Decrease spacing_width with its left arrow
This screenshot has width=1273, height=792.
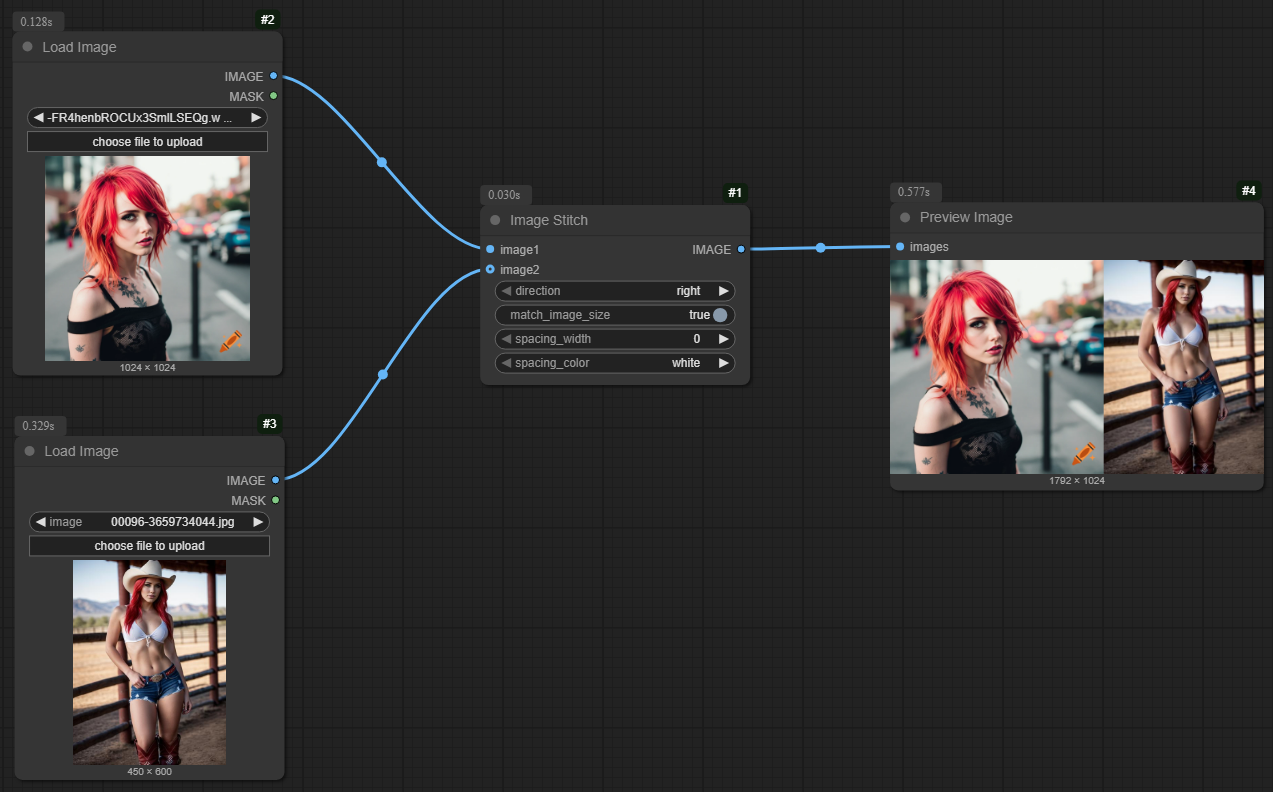(506, 339)
